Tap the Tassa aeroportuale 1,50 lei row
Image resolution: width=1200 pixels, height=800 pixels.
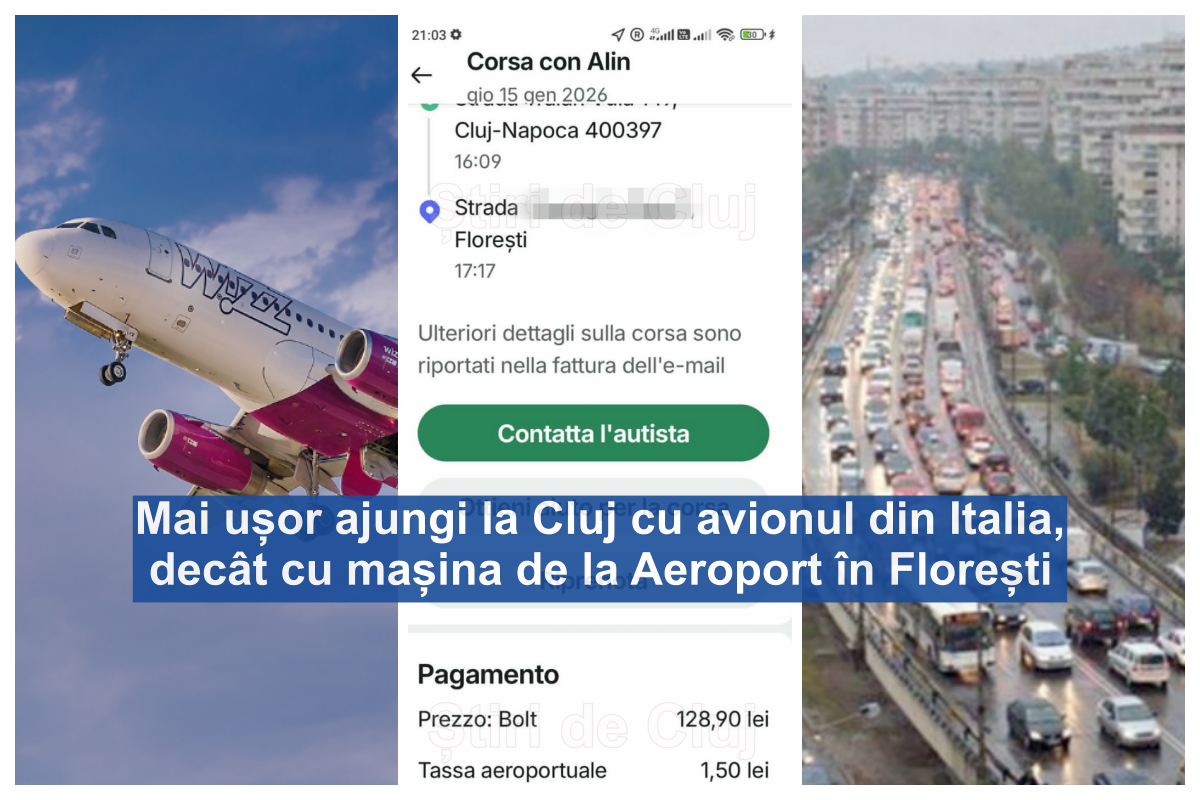tap(594, 770)
